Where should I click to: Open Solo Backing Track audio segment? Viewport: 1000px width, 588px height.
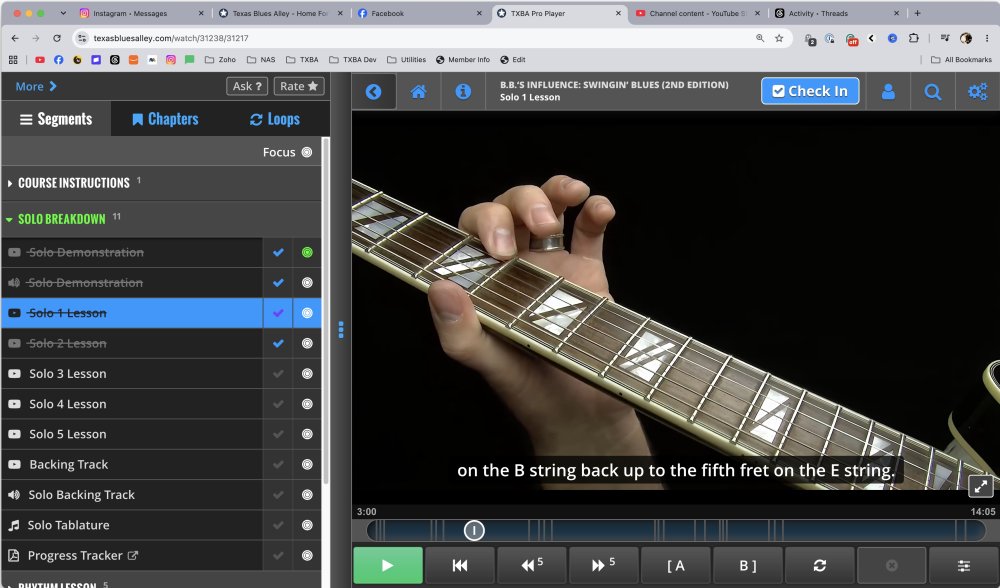pyautogui.click(x=132, y=495)
